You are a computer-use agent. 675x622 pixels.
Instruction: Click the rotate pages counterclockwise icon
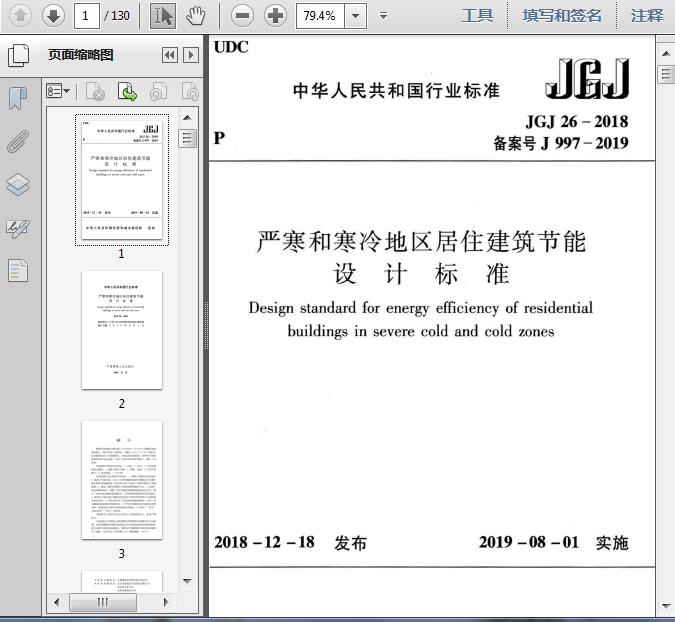click(159, 91)
